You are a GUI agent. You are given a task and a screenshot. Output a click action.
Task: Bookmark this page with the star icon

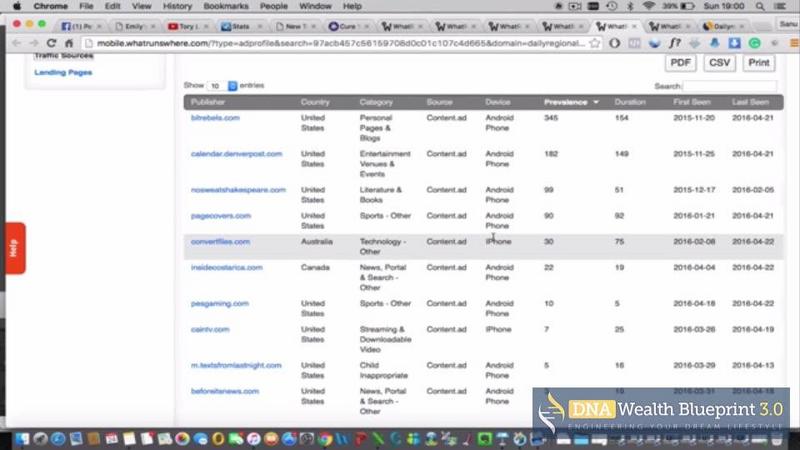(595, 43)
